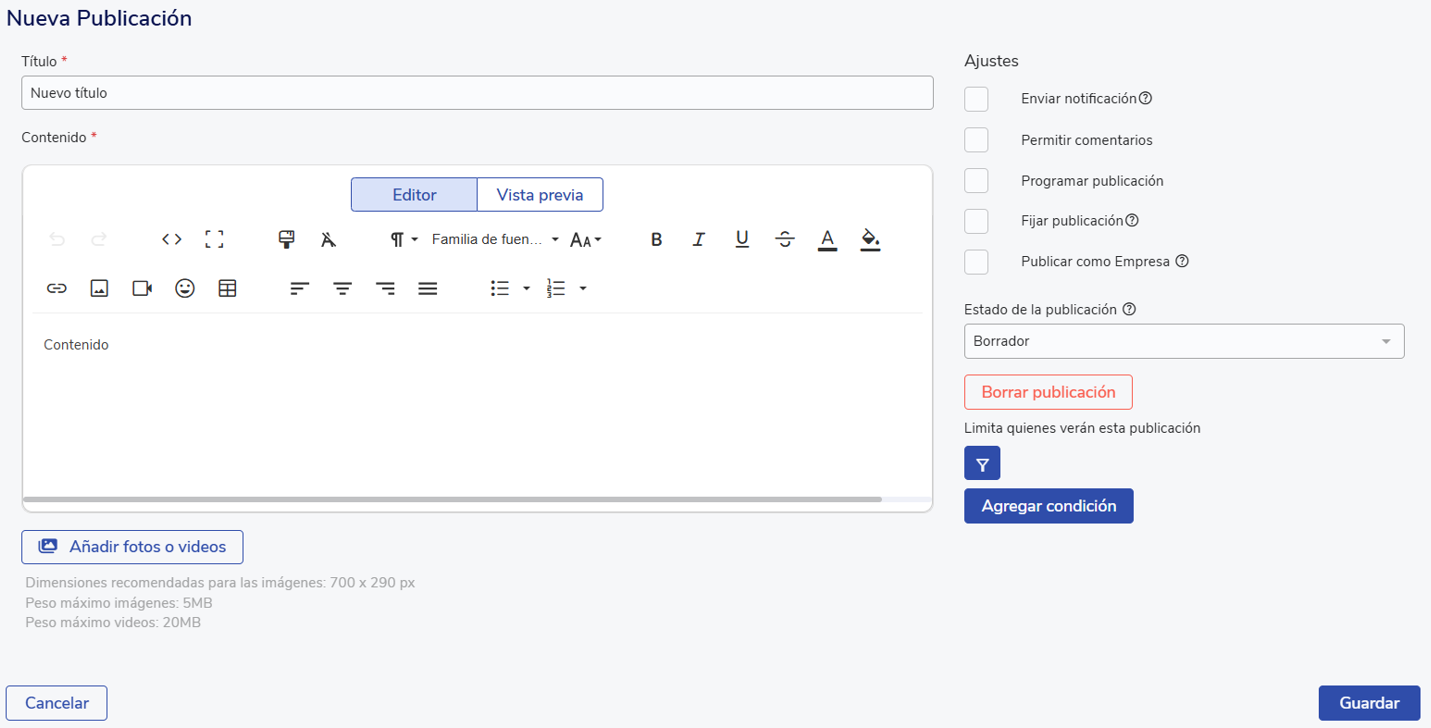1431x728 pixels.
Task: Click the insert link icon
Action: [57, 288]
